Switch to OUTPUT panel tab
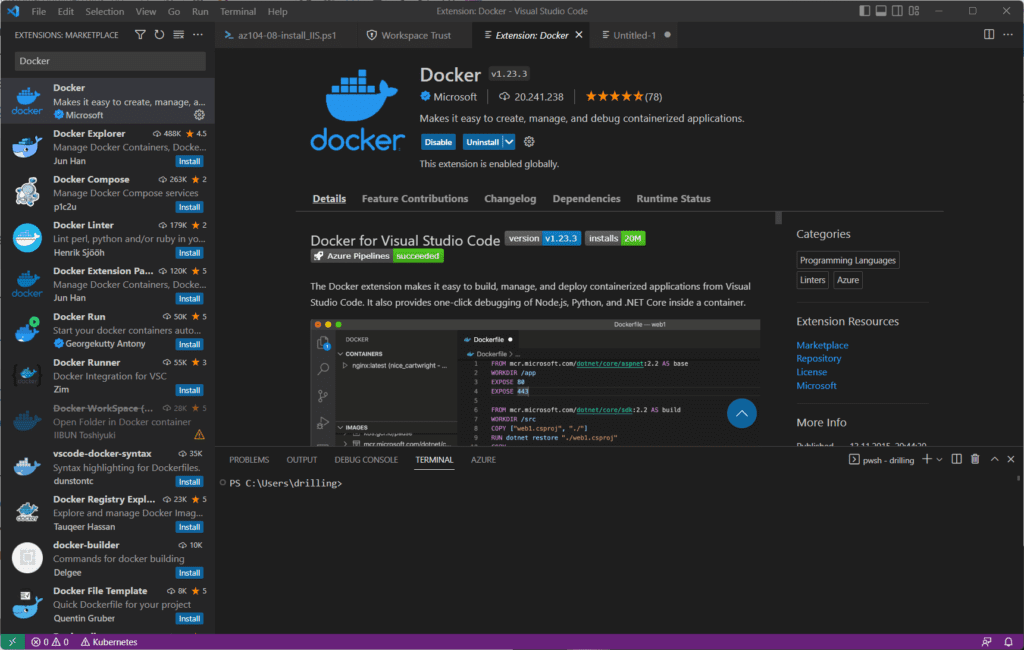1024x650 pixels. 302,460
